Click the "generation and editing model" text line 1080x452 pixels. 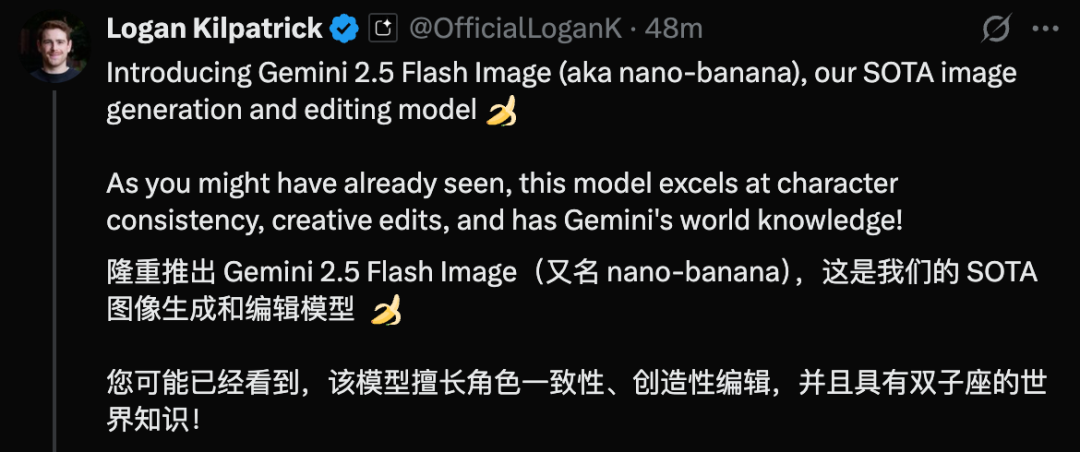click(x=291, y=111)
